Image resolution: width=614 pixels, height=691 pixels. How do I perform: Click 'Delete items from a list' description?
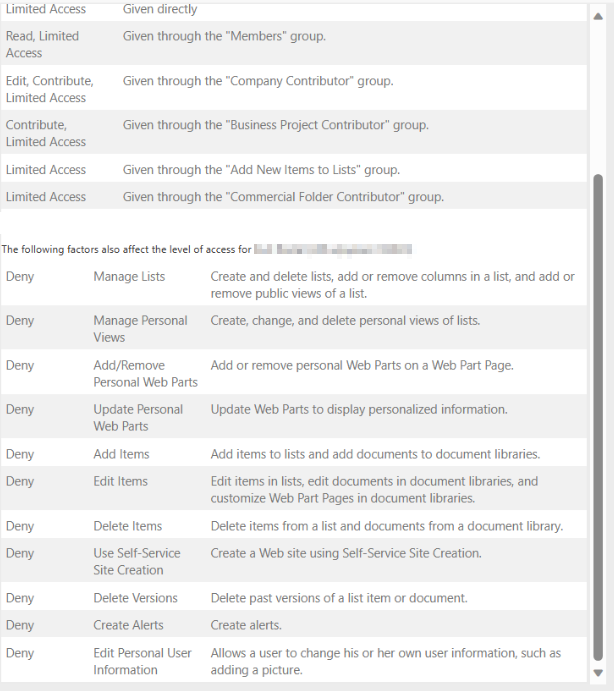(387, 526)
